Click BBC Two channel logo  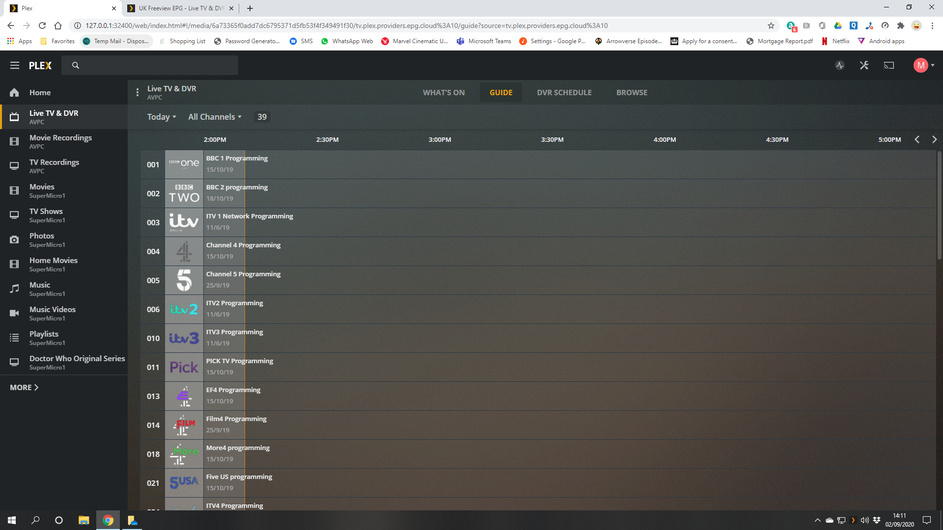pyautogui.click(x=184, y=193)
